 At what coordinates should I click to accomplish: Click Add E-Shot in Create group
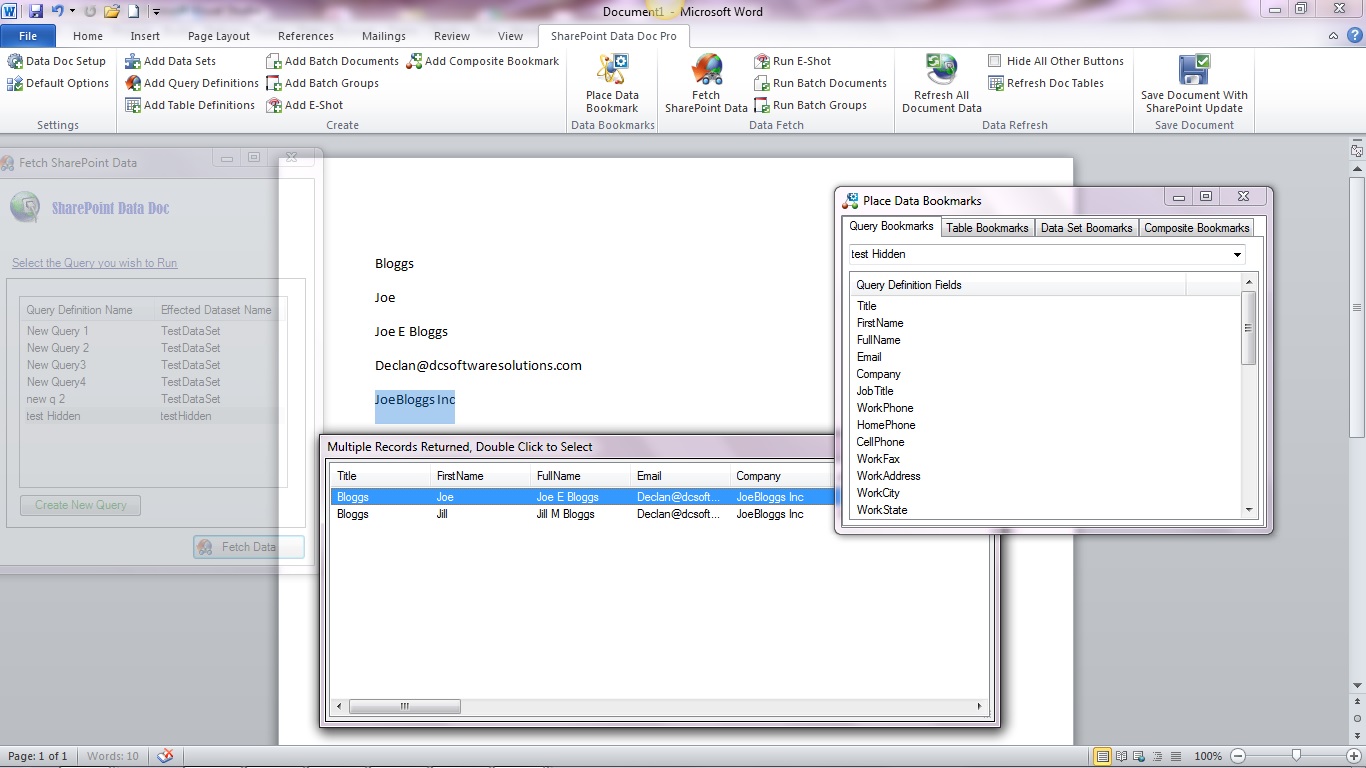(x=304, y=105)
